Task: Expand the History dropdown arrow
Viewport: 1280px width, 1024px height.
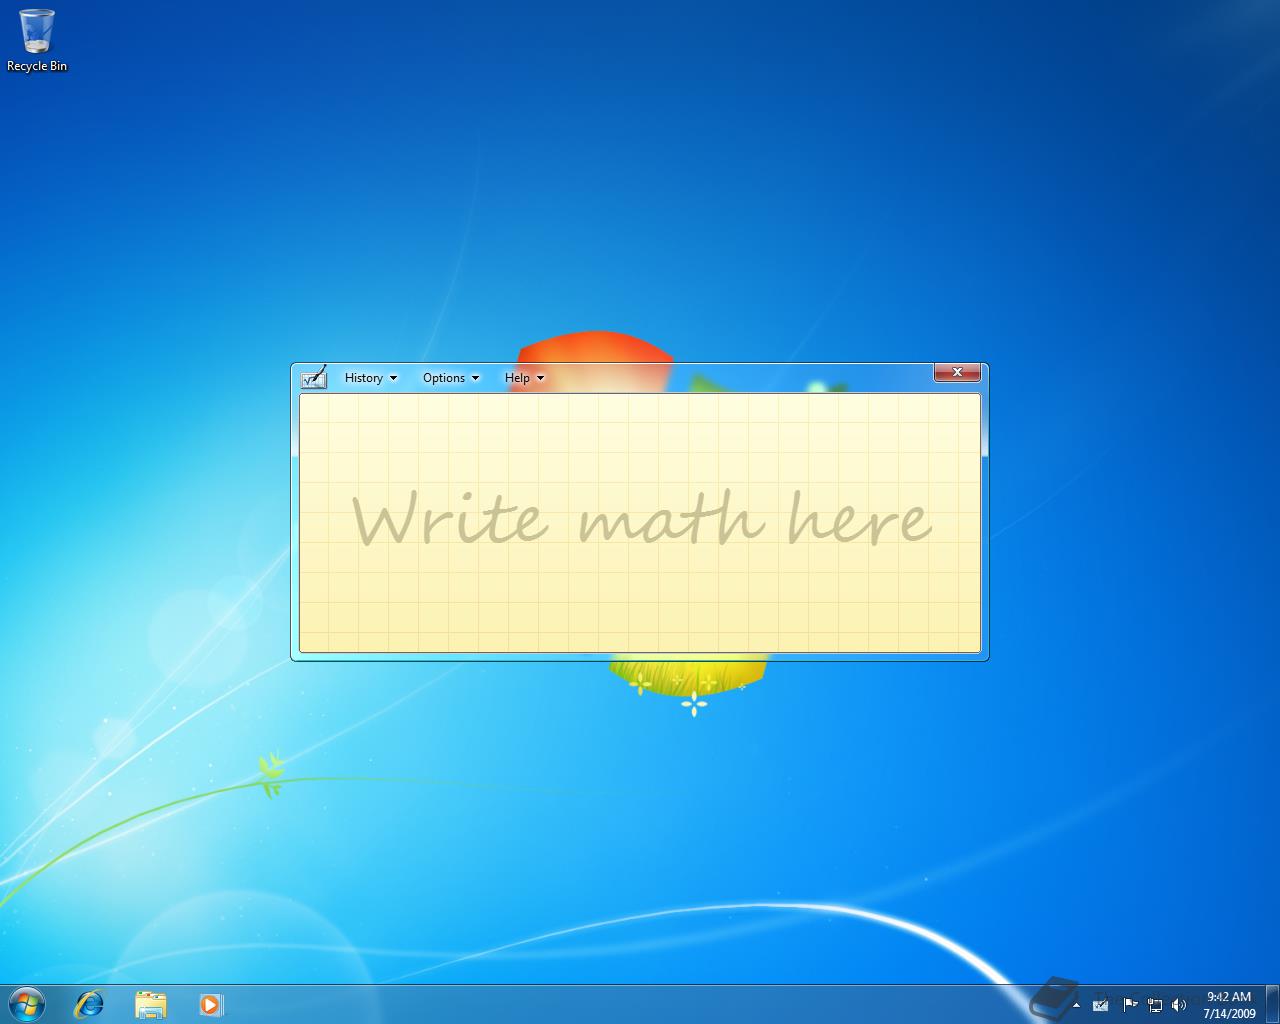Action: [x=393, y=378]
